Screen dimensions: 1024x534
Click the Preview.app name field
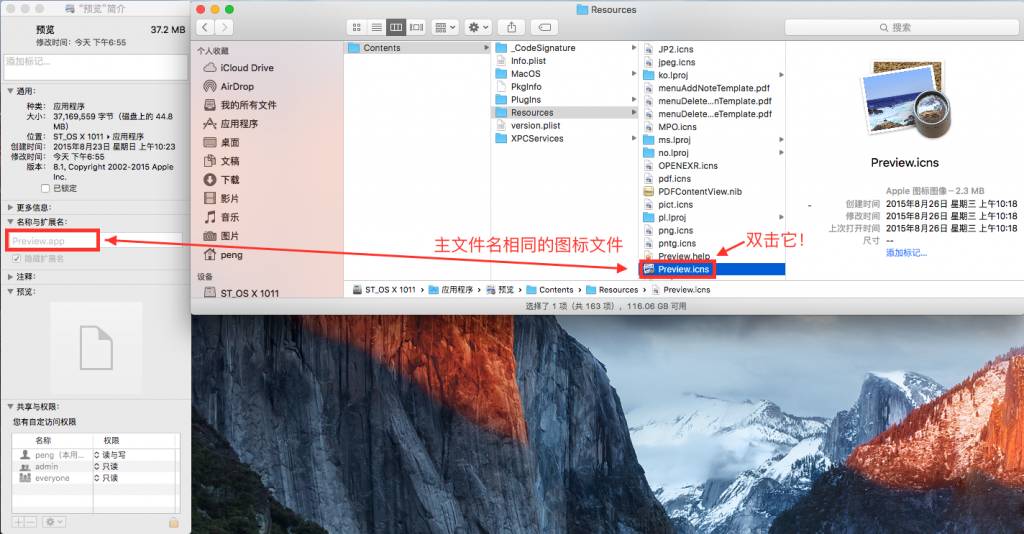(54, 240)
